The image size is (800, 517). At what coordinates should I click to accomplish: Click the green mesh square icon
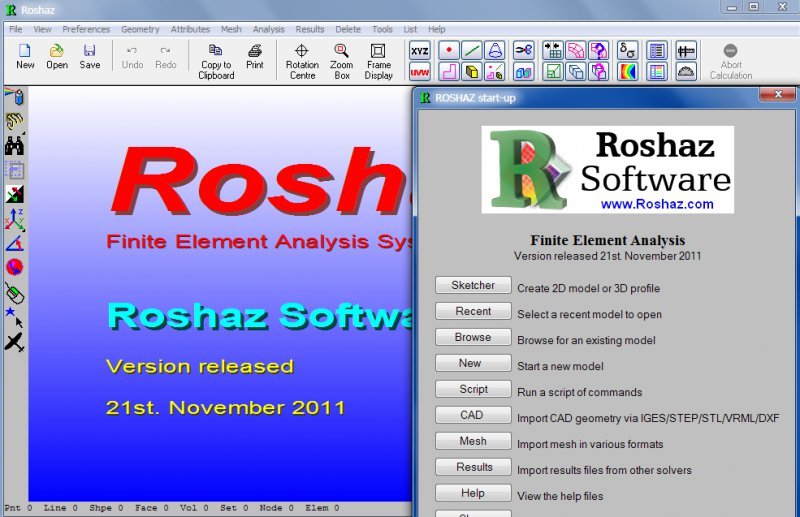click(x=553, y=72)
